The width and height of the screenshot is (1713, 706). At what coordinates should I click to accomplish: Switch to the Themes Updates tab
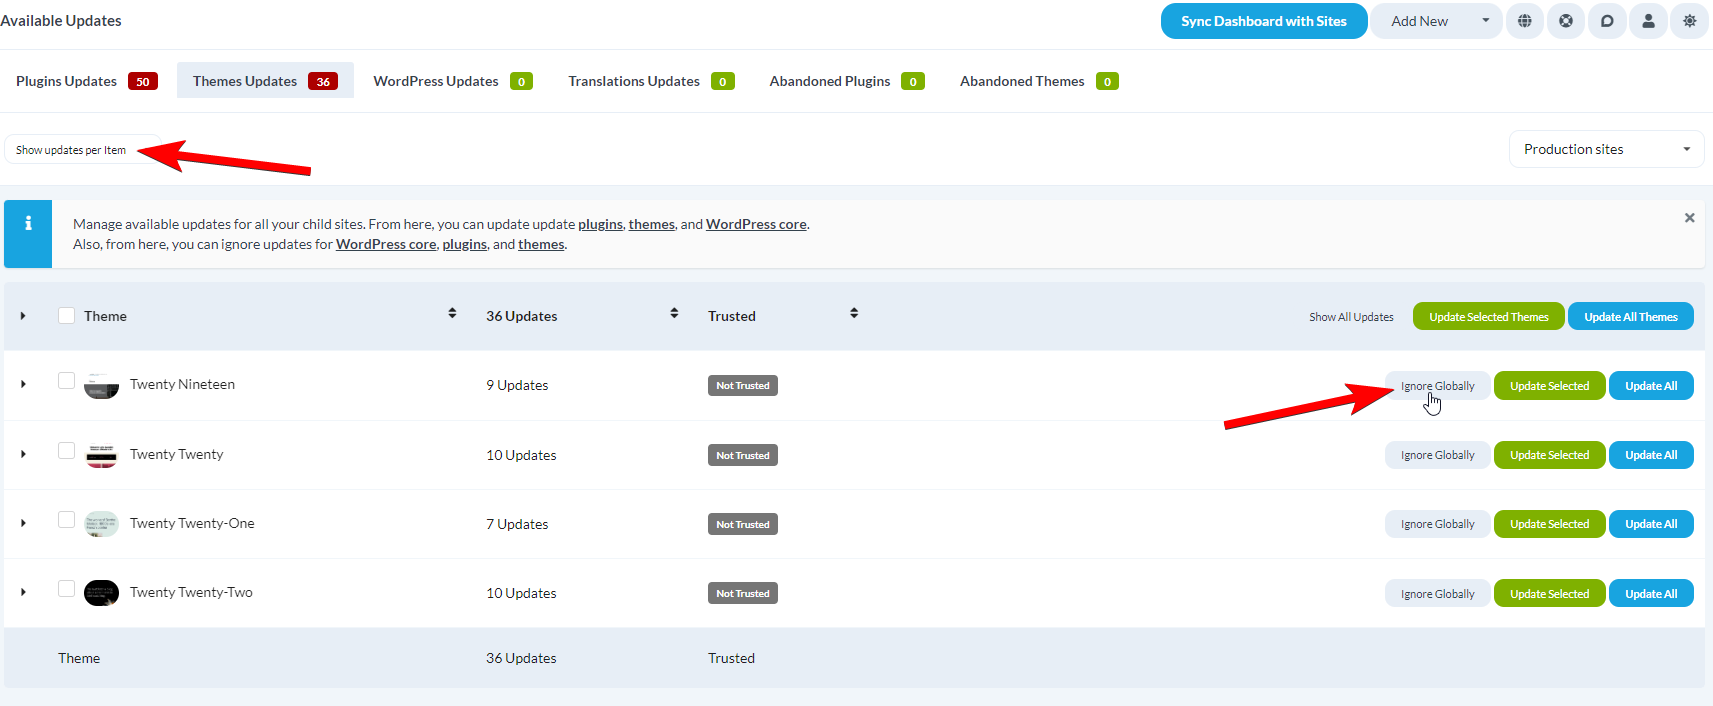(265, 81)
